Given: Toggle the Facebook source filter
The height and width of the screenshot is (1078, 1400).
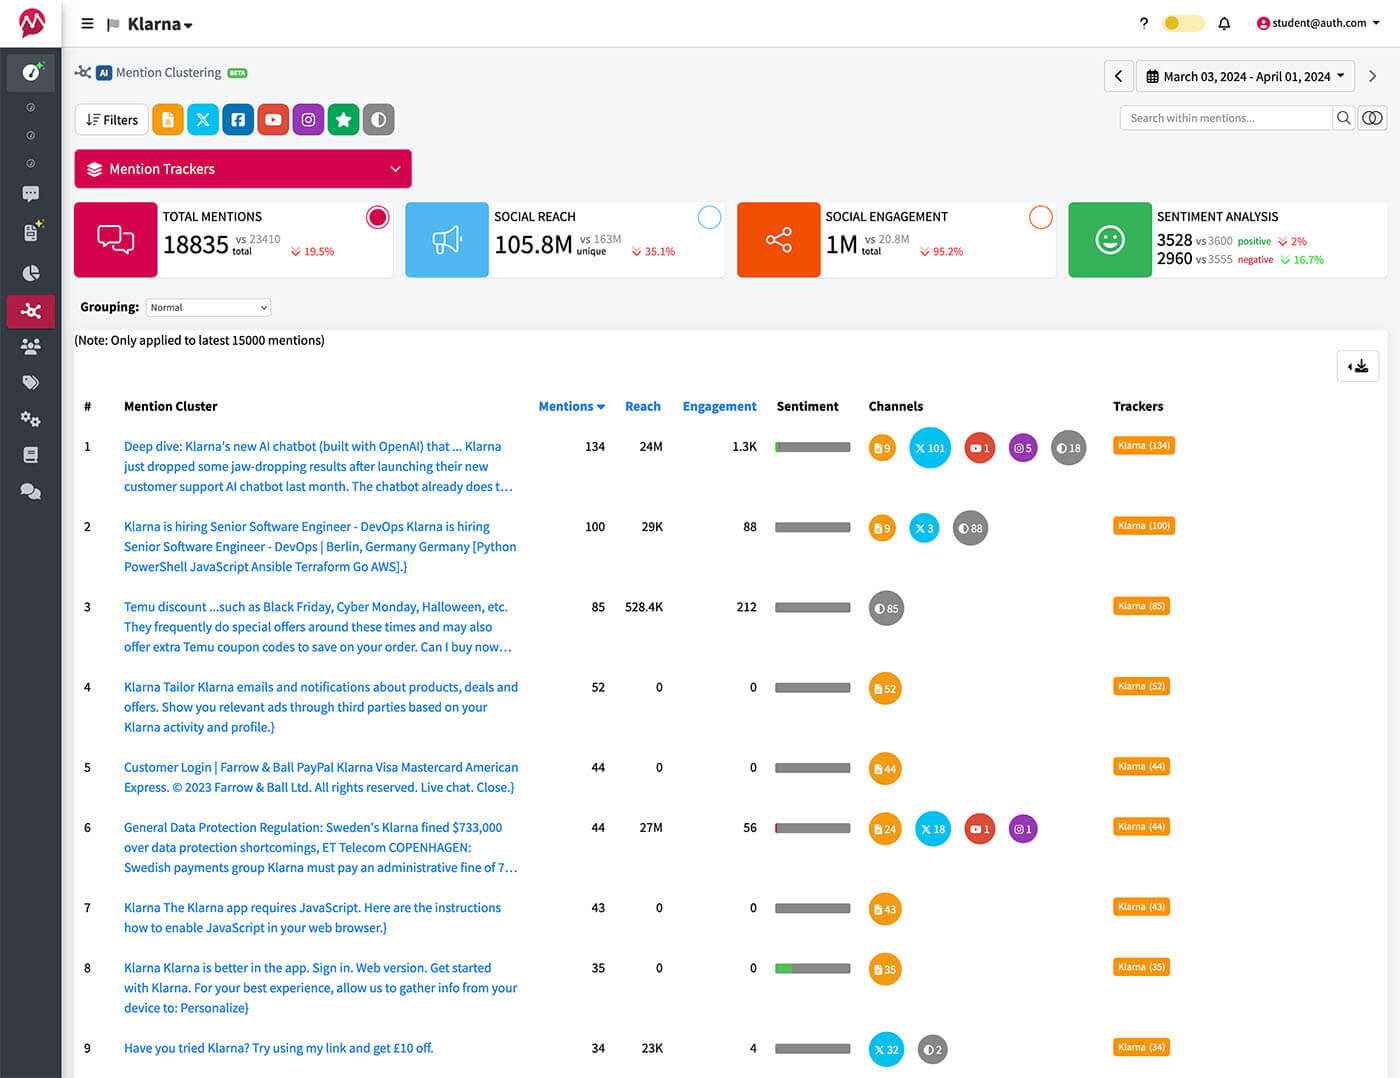Looking at the screenshot, I should point(238,120).
